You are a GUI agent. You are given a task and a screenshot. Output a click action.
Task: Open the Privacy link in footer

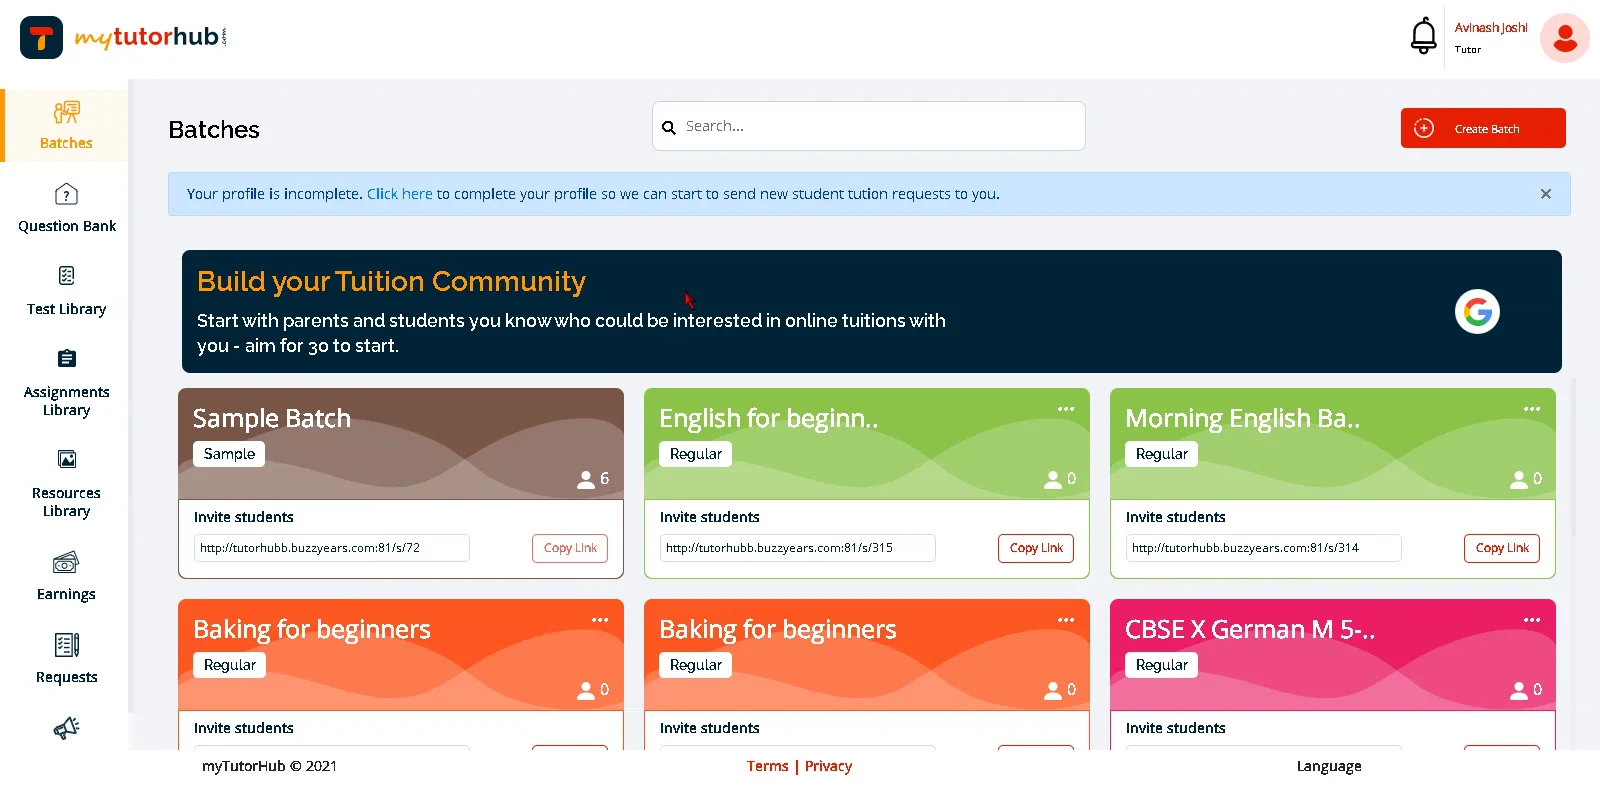828,766
